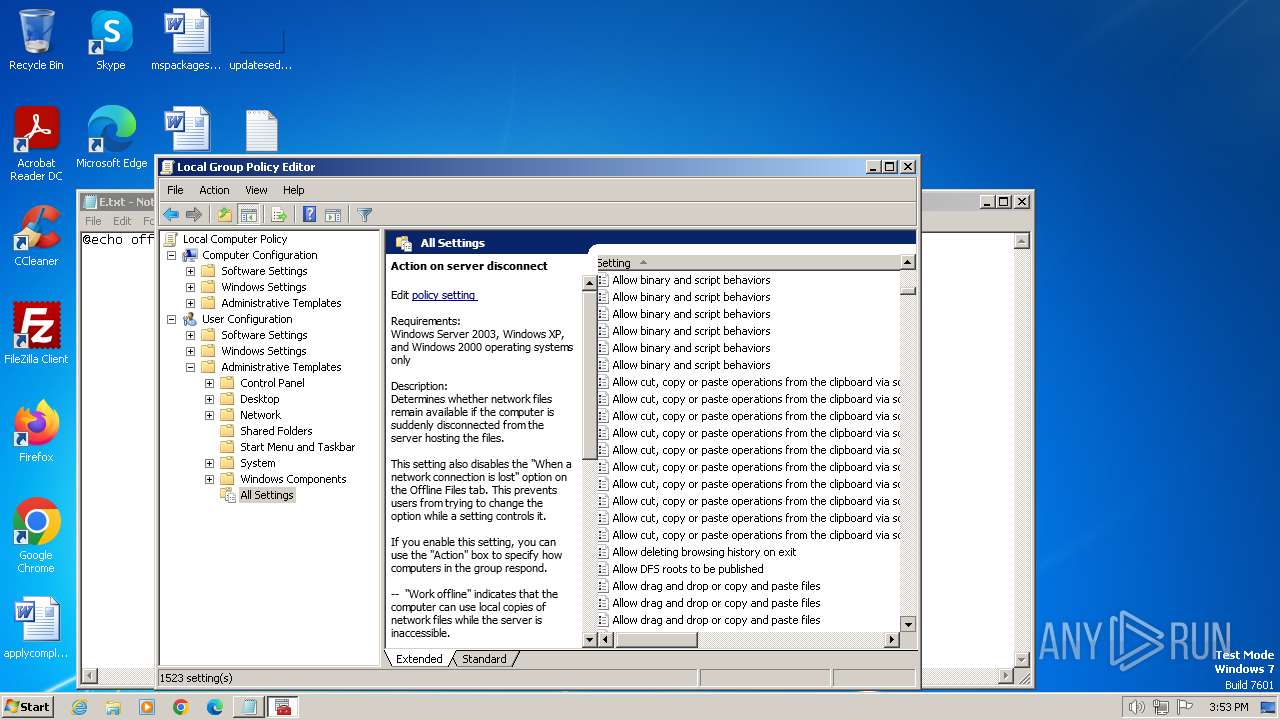Click the settings list vertical scrollbar thumb
The height and width of the screenshot is (720, 1280).
(x=907, y=291)
